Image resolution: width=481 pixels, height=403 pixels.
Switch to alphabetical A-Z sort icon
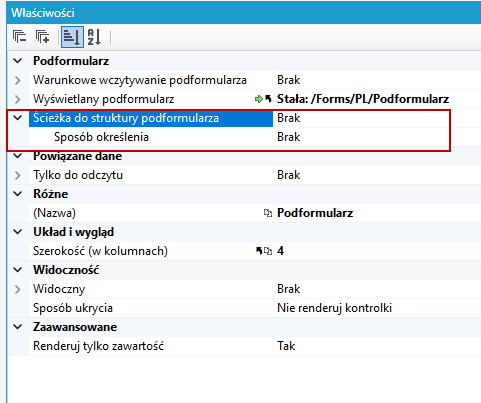coord(94,37)
